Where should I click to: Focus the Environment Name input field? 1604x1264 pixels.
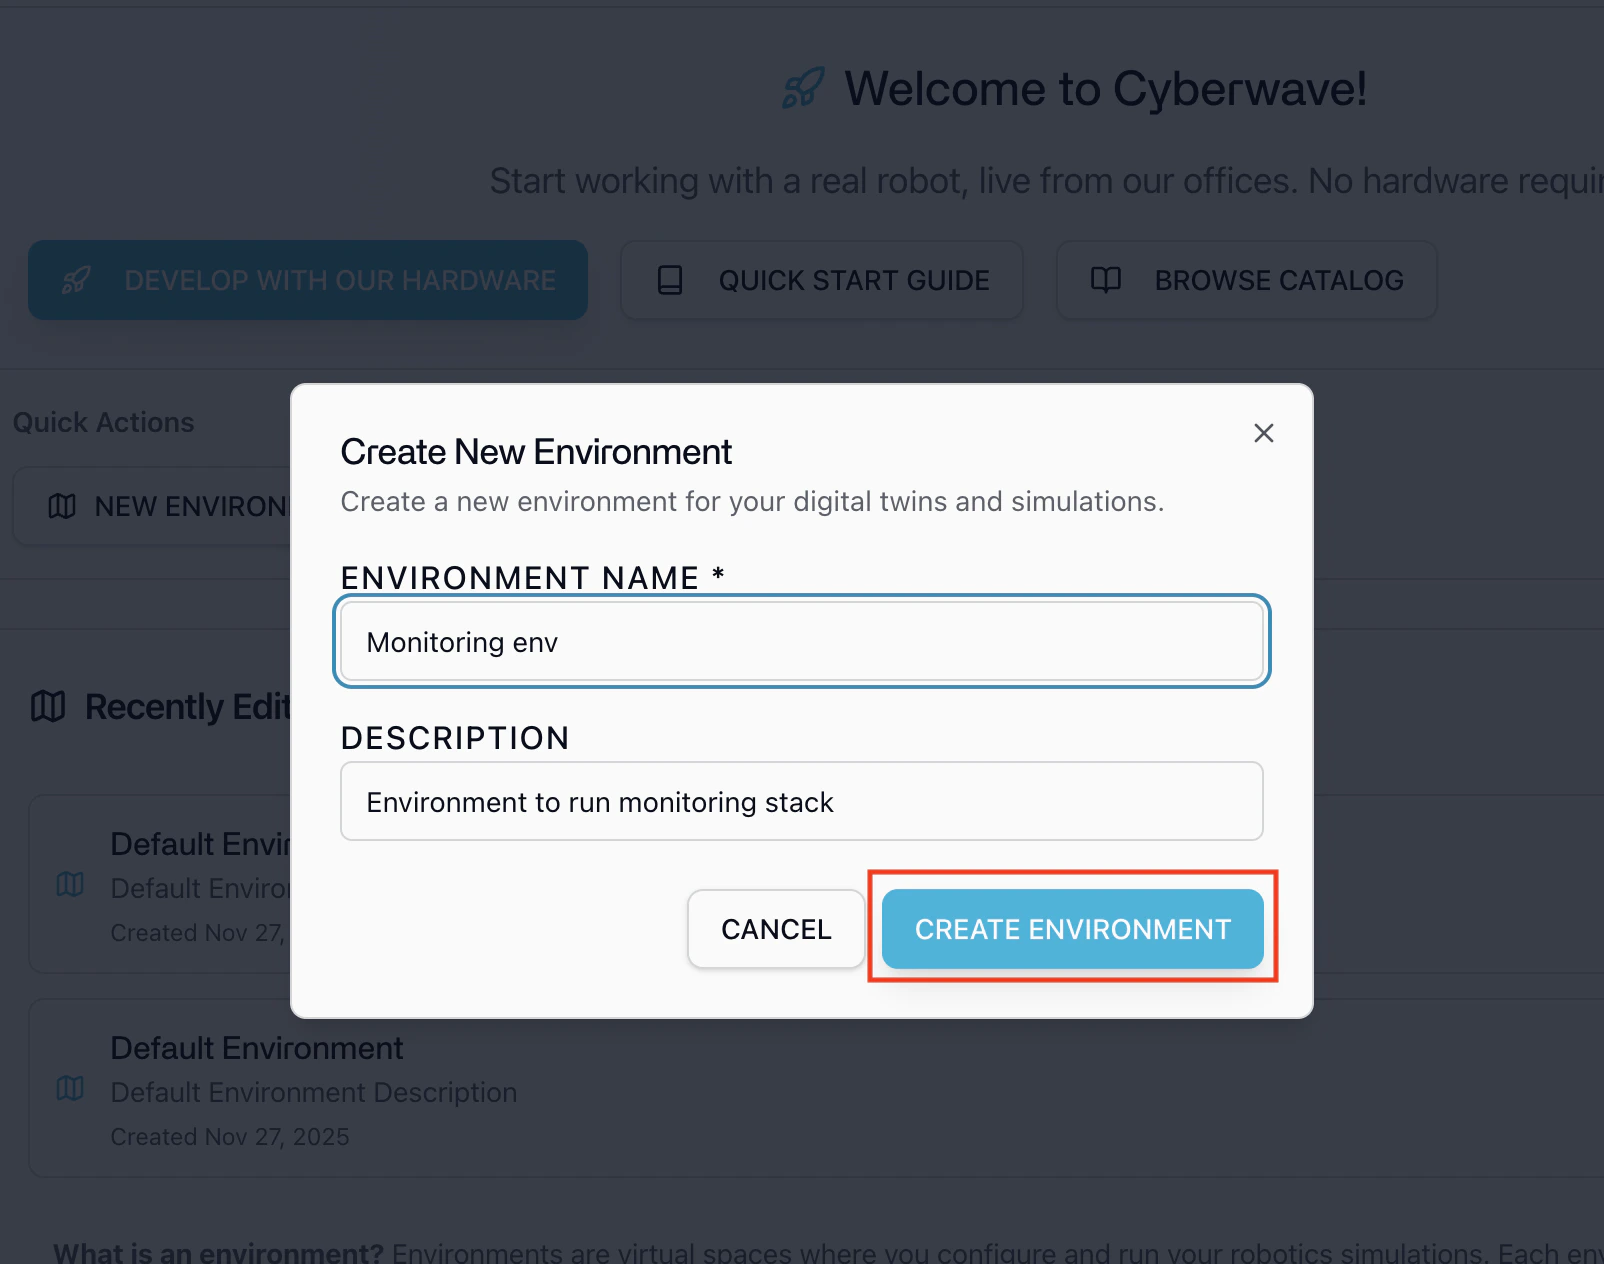[802, 641]
